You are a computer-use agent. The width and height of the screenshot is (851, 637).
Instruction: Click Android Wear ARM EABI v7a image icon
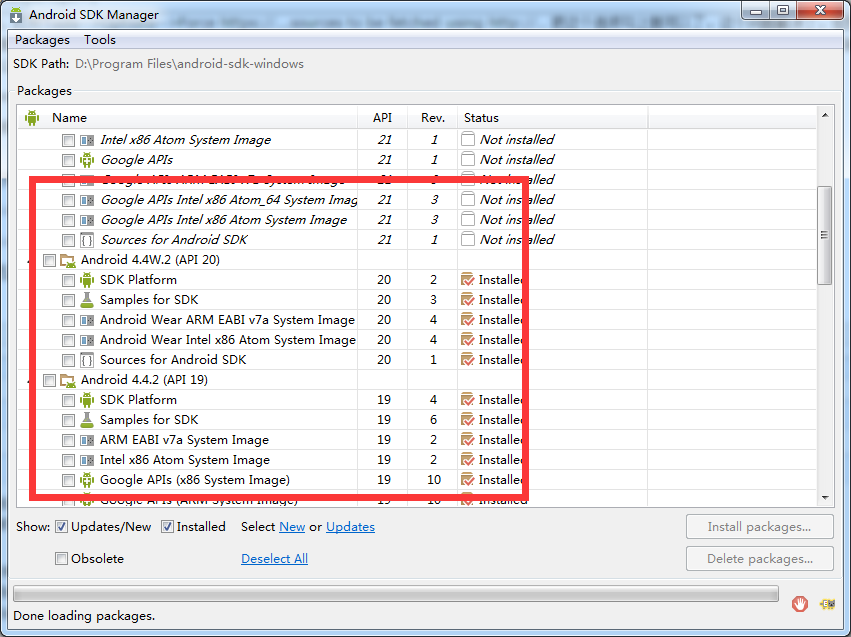click(x=87, y=320)
